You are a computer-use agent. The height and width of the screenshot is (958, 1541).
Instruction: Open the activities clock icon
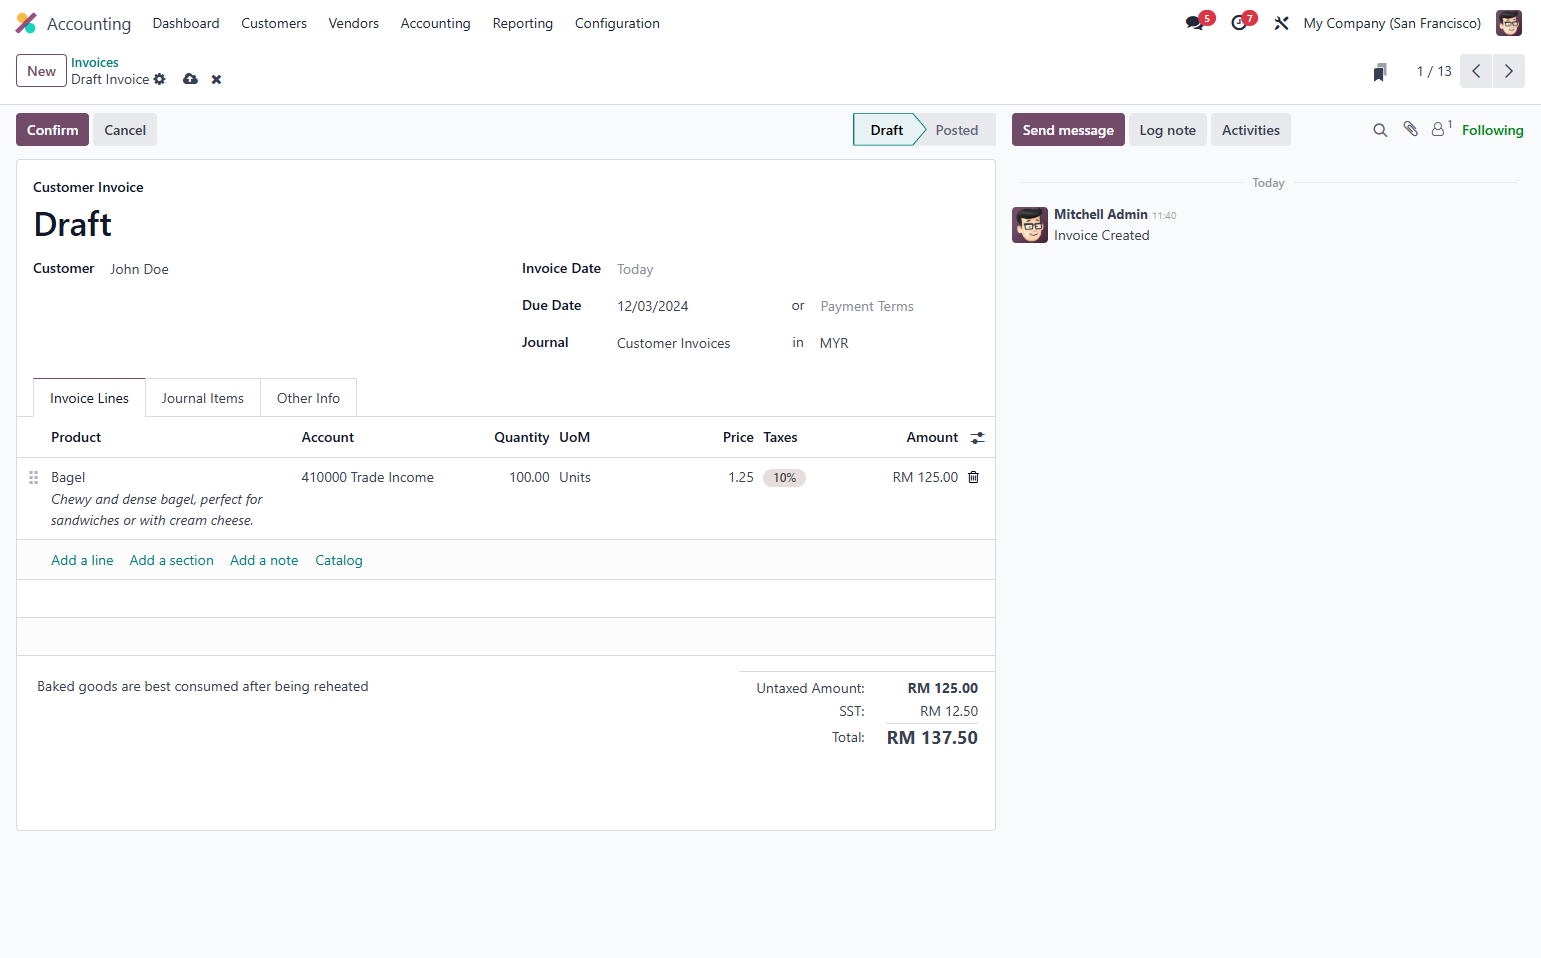click(1239, 23)
